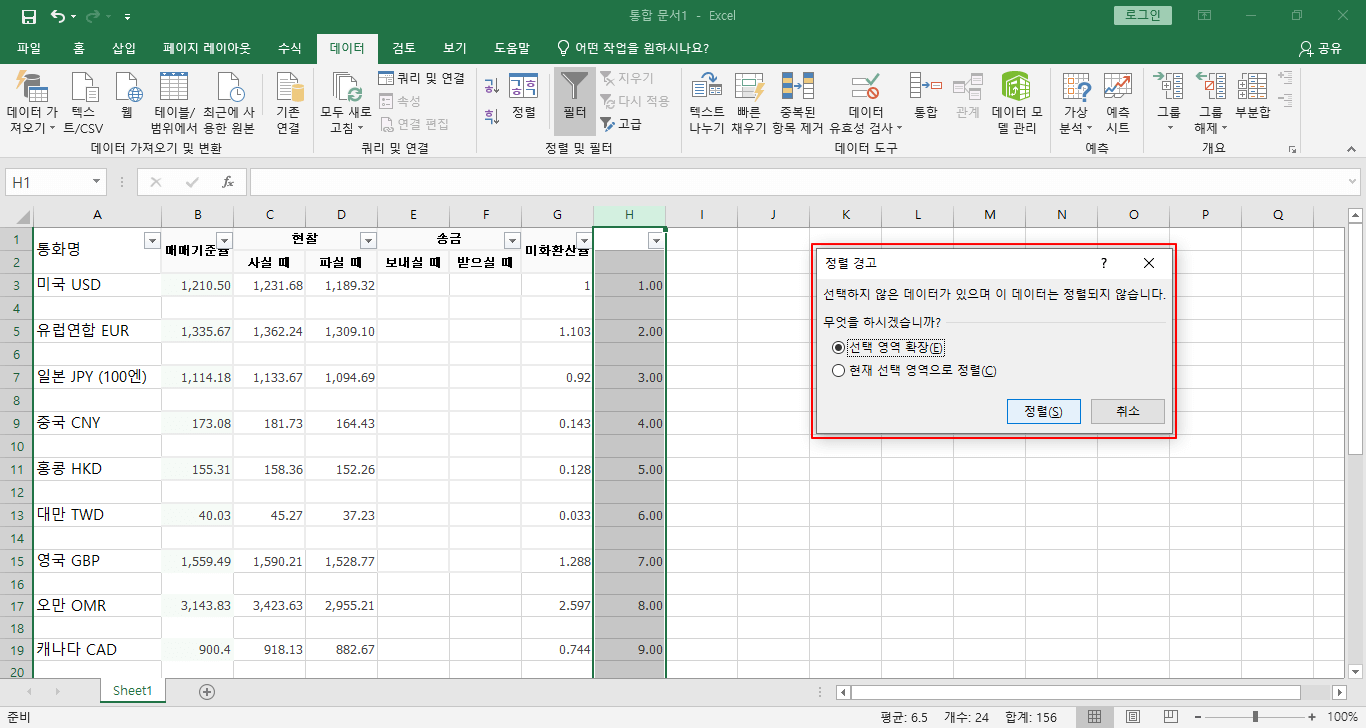Open existing connections (기존 연결)
The image size is (1366, 728).
coord(288,103)
